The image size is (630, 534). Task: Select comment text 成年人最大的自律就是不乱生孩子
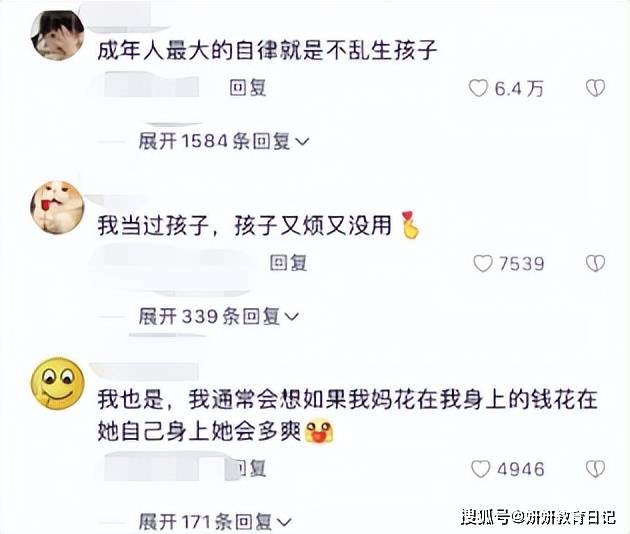(268, 51)
